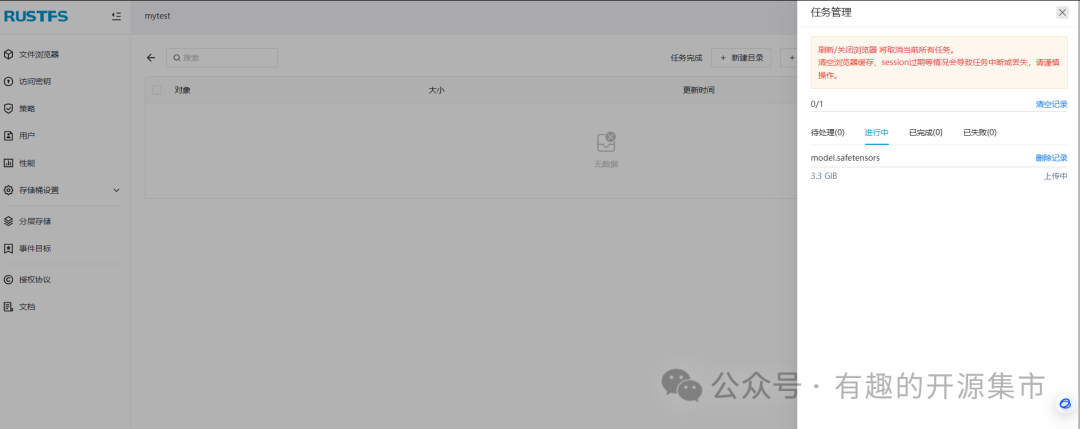Image resolution: width=1080 pixels, height=429 pixels.
Task: Click the 更新时间 column header
Action: [x=698, y=90]
